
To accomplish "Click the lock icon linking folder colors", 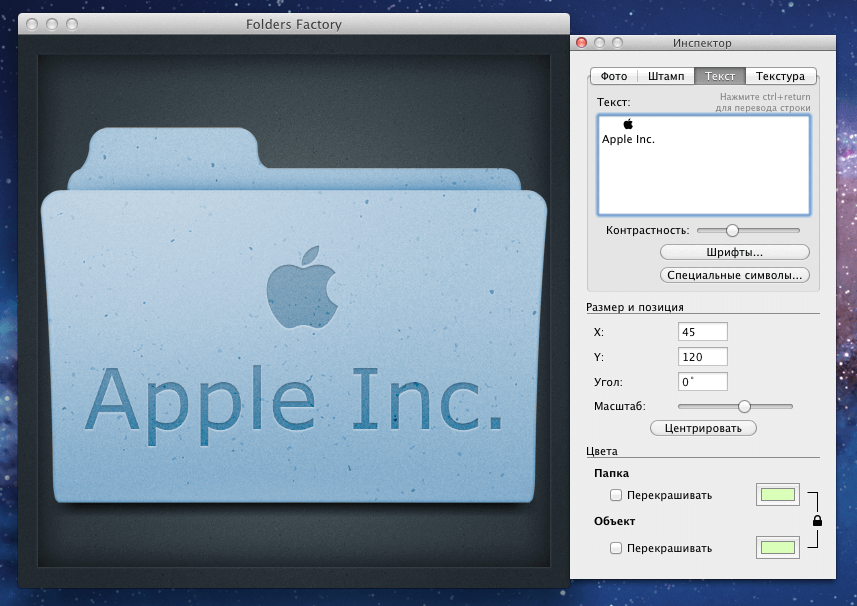I will click(x=817, y=520).
